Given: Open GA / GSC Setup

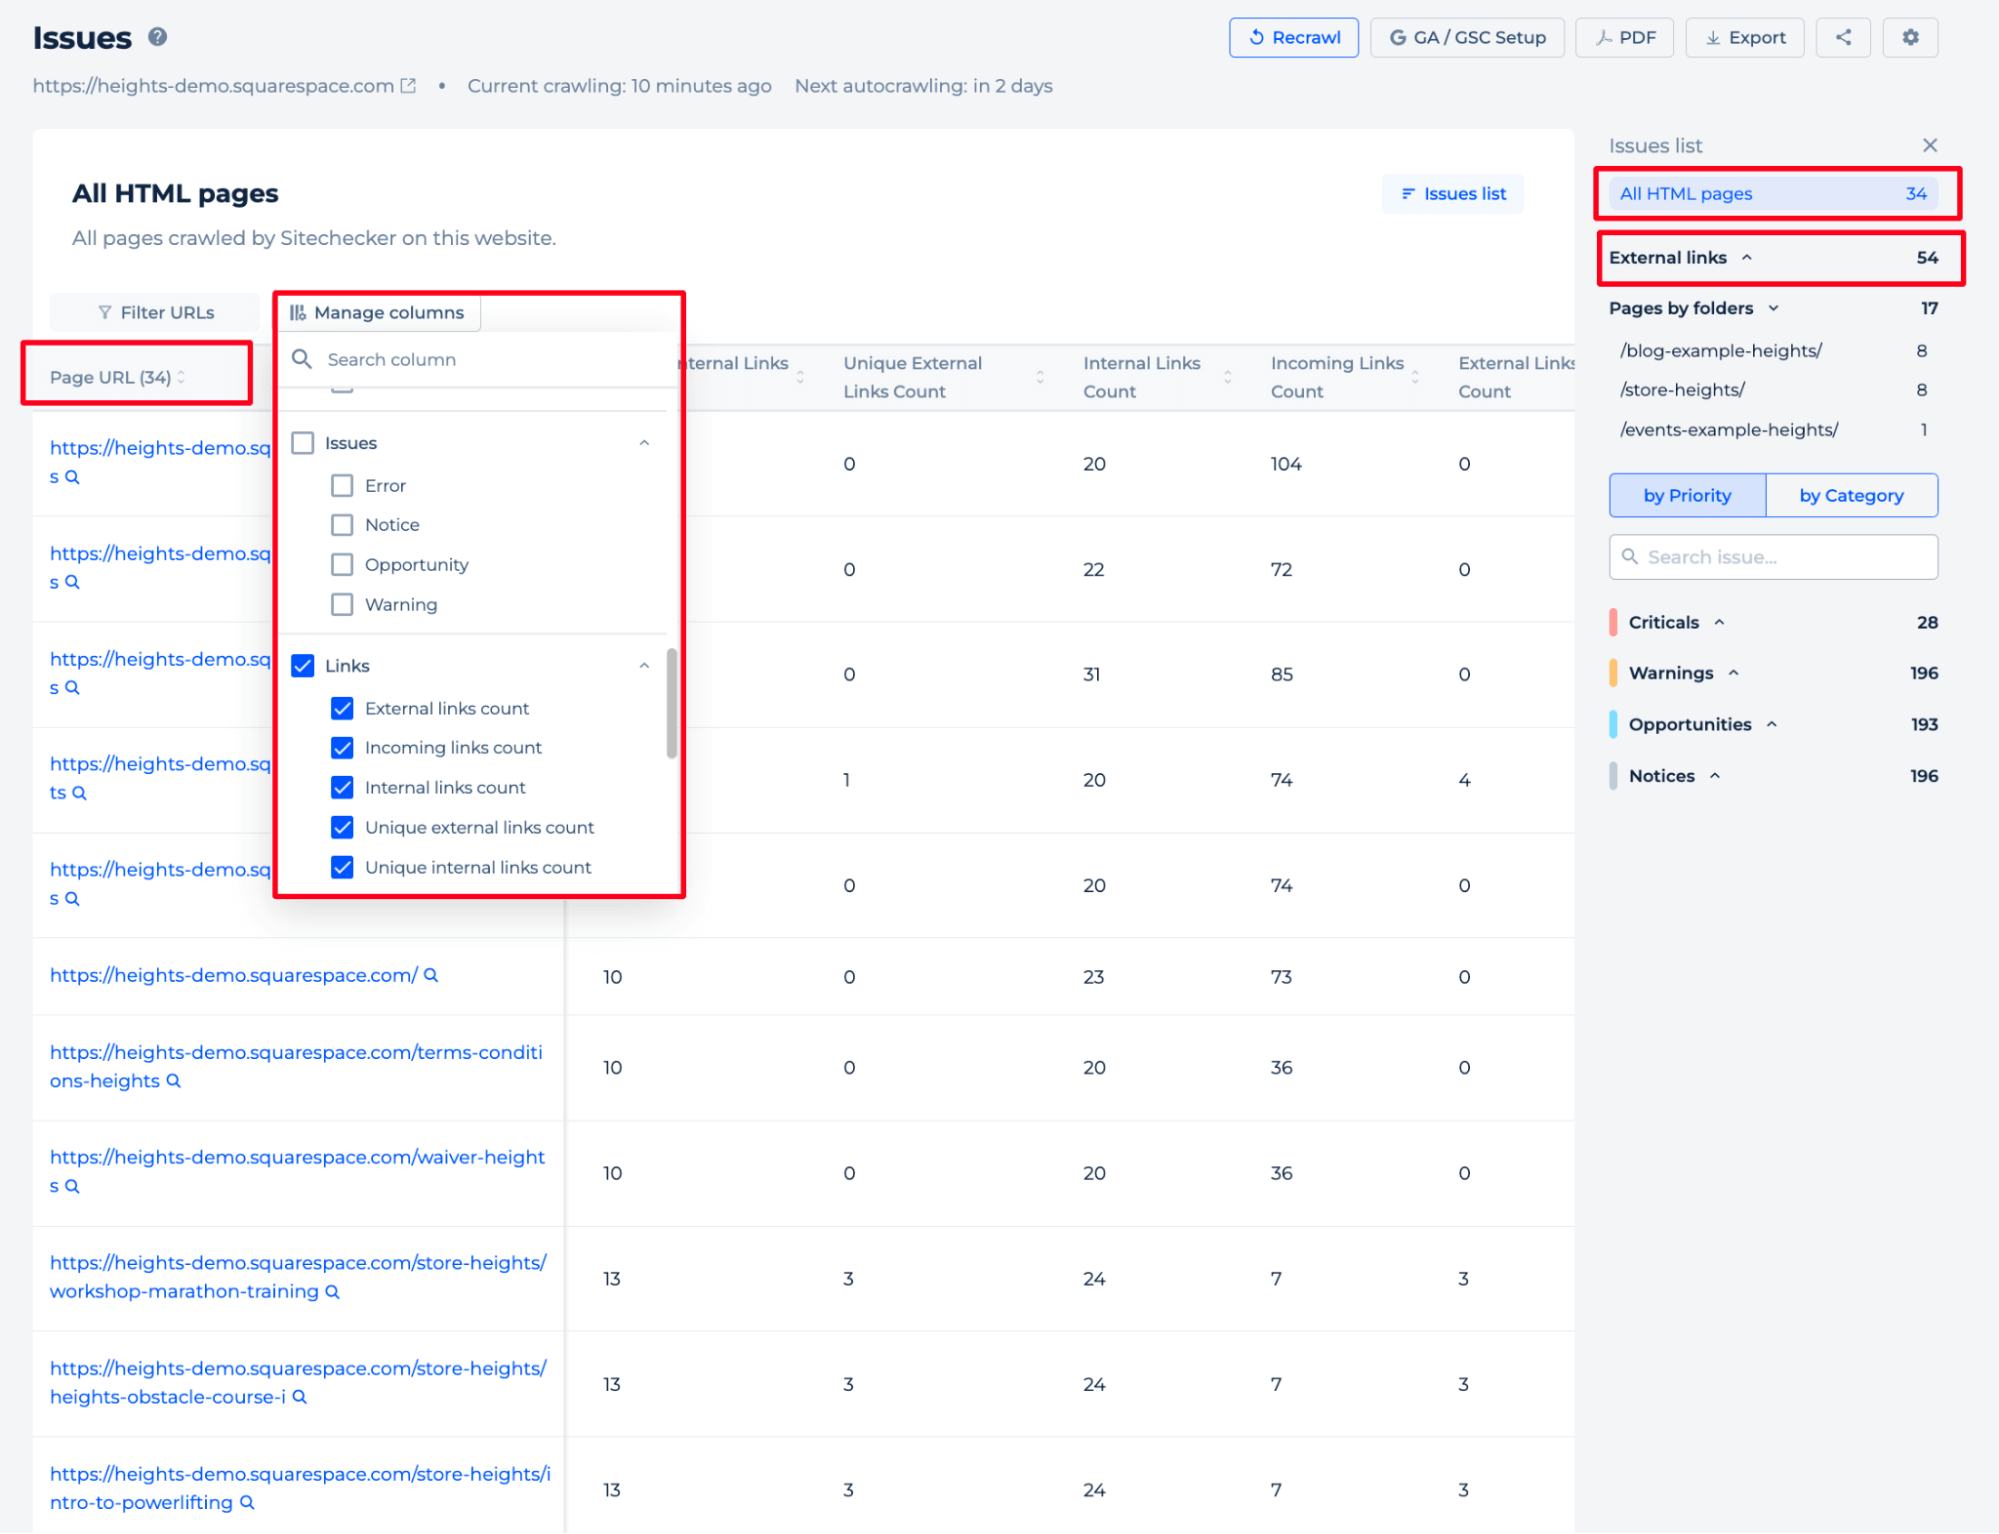Looking at the screenshot, I should tap(1467, 38).
